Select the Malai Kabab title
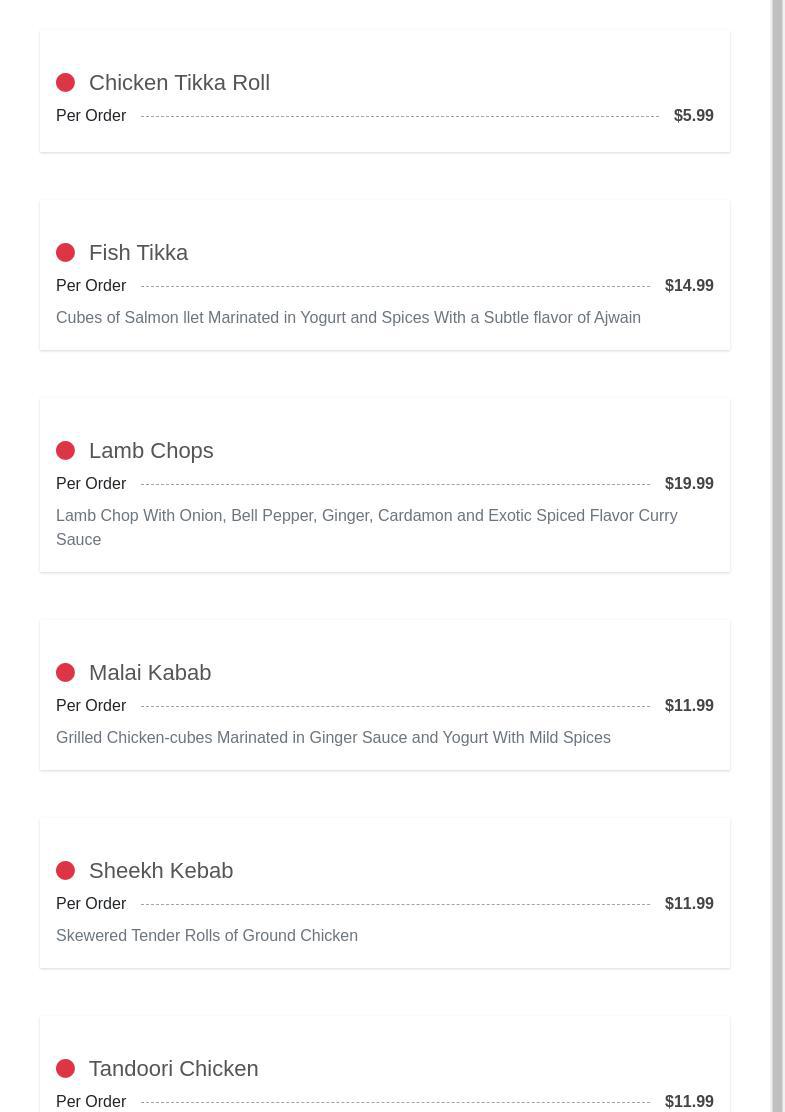Screen dimensions: 785x1112 [150, 673]
